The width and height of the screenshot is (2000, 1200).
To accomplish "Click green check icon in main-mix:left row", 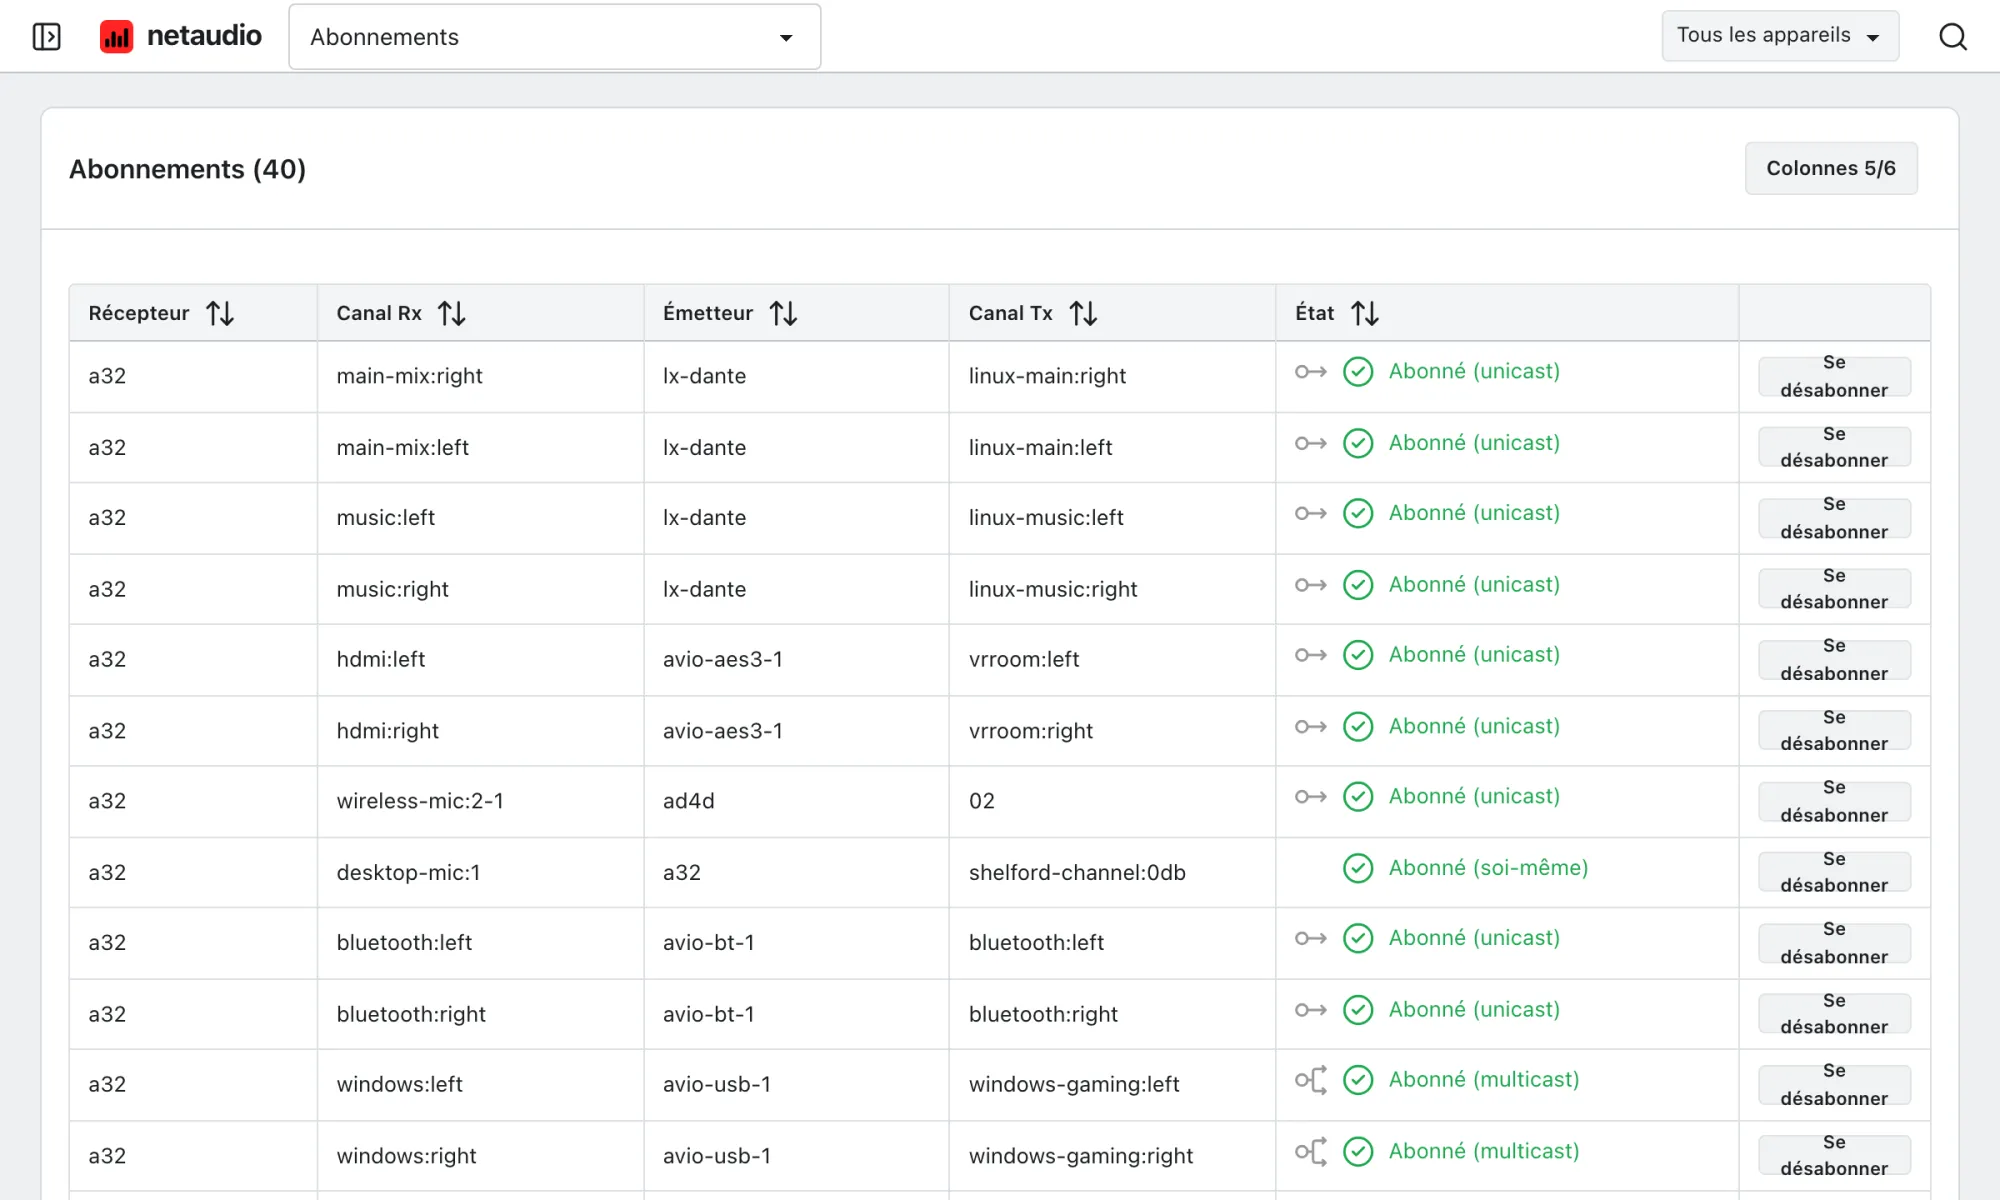I will coord(1358,443).
